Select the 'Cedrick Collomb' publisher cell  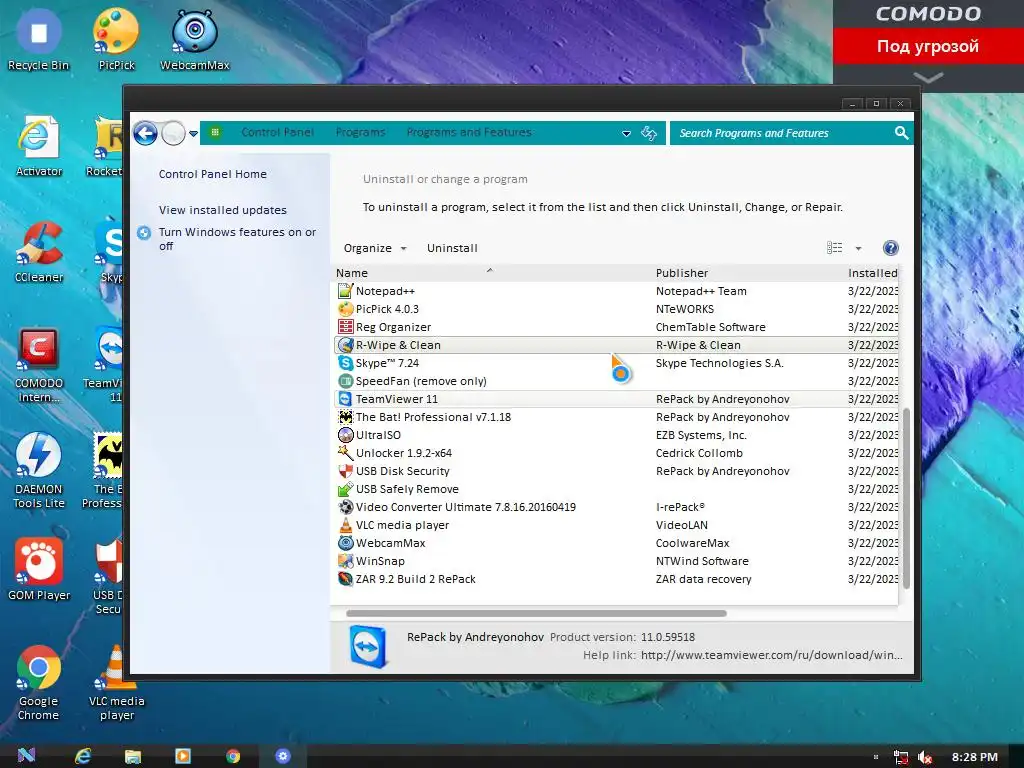tap(699, 453)
